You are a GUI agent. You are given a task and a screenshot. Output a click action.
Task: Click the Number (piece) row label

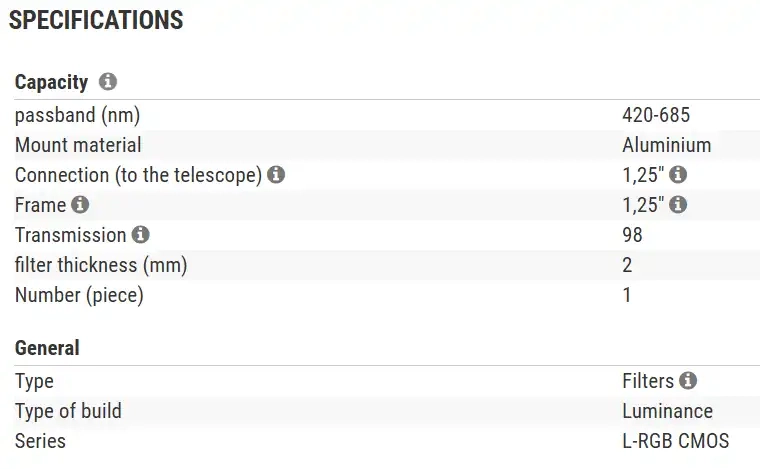click(x=79, y=295)
